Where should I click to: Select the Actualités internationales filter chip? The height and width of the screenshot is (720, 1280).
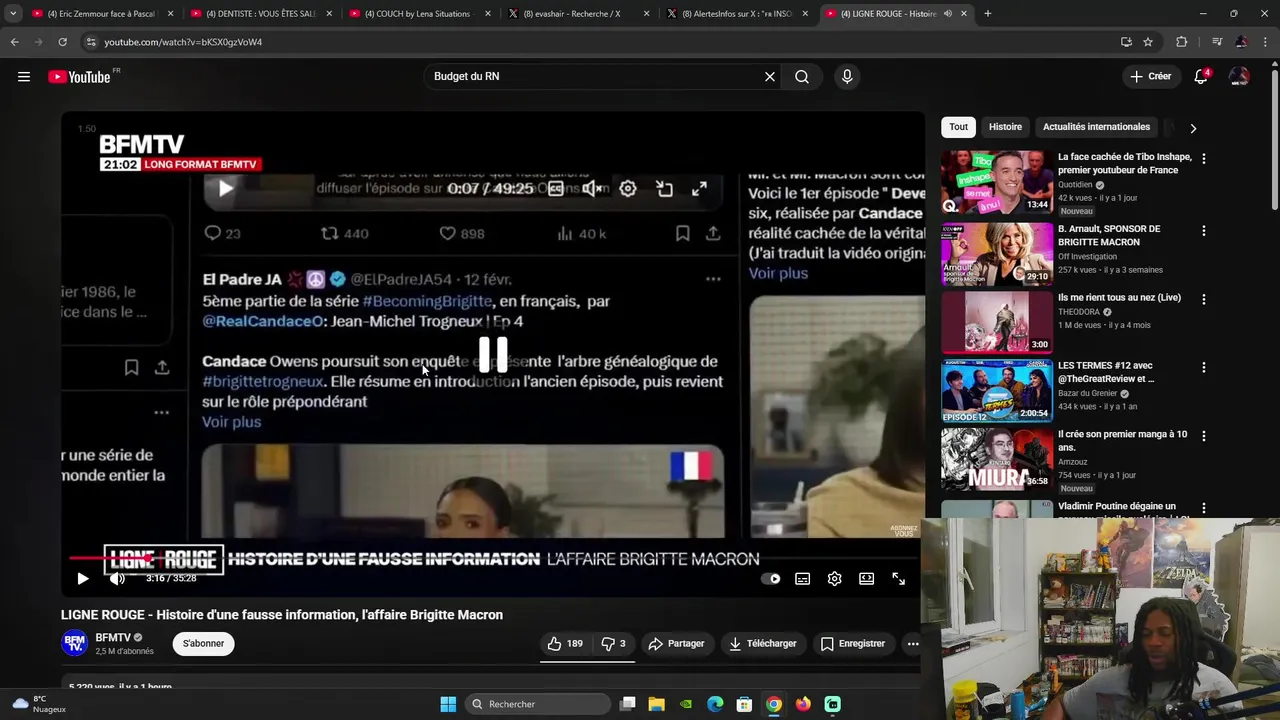pos(1096,127)
